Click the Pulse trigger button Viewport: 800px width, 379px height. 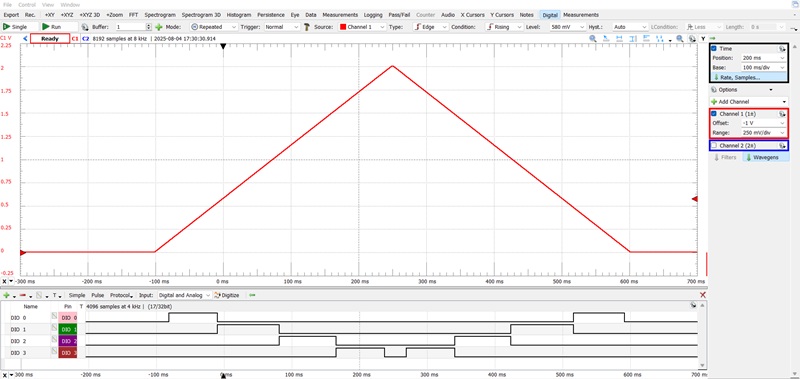coord(97,295)
